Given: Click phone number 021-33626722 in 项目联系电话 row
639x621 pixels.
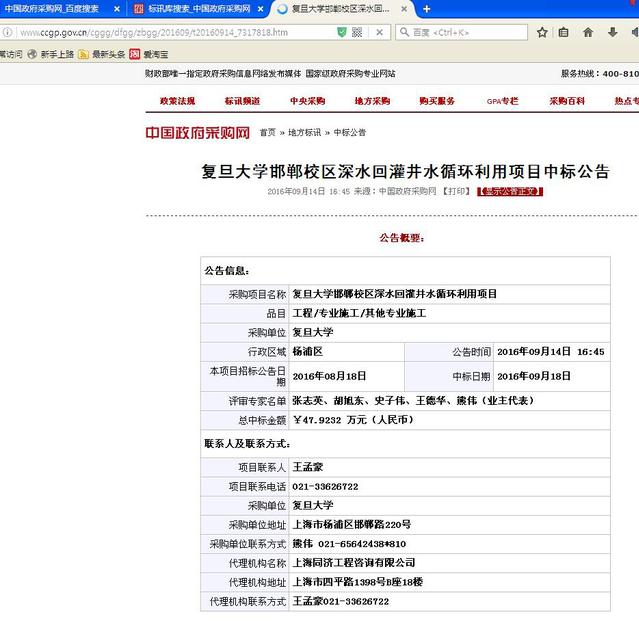Looking at the screenshot, I should tap(325, 487).
